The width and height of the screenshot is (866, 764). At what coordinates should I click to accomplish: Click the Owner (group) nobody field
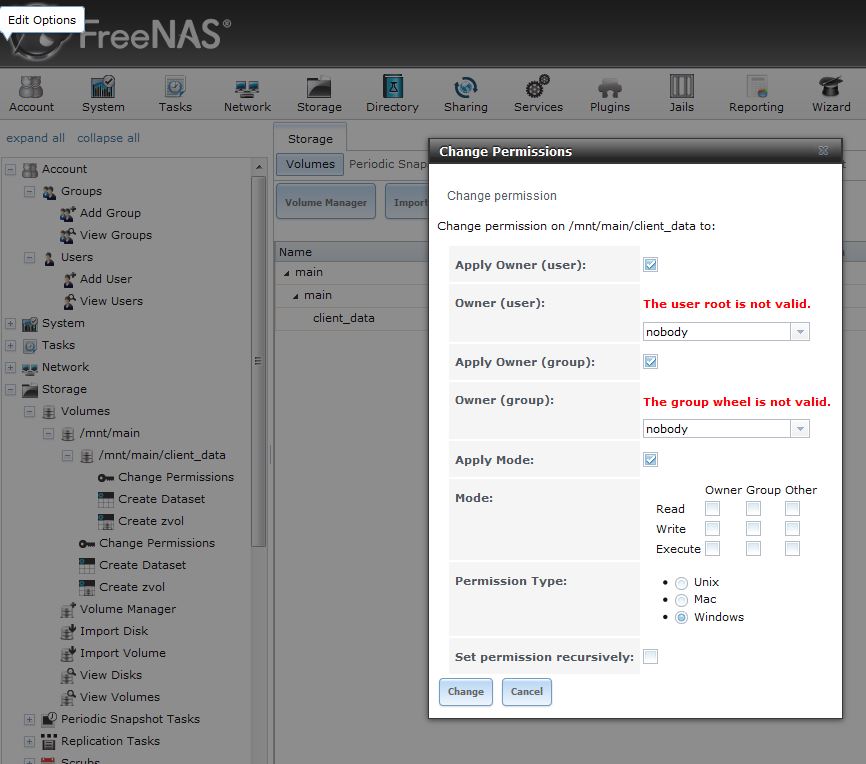[x=717, y=429]
